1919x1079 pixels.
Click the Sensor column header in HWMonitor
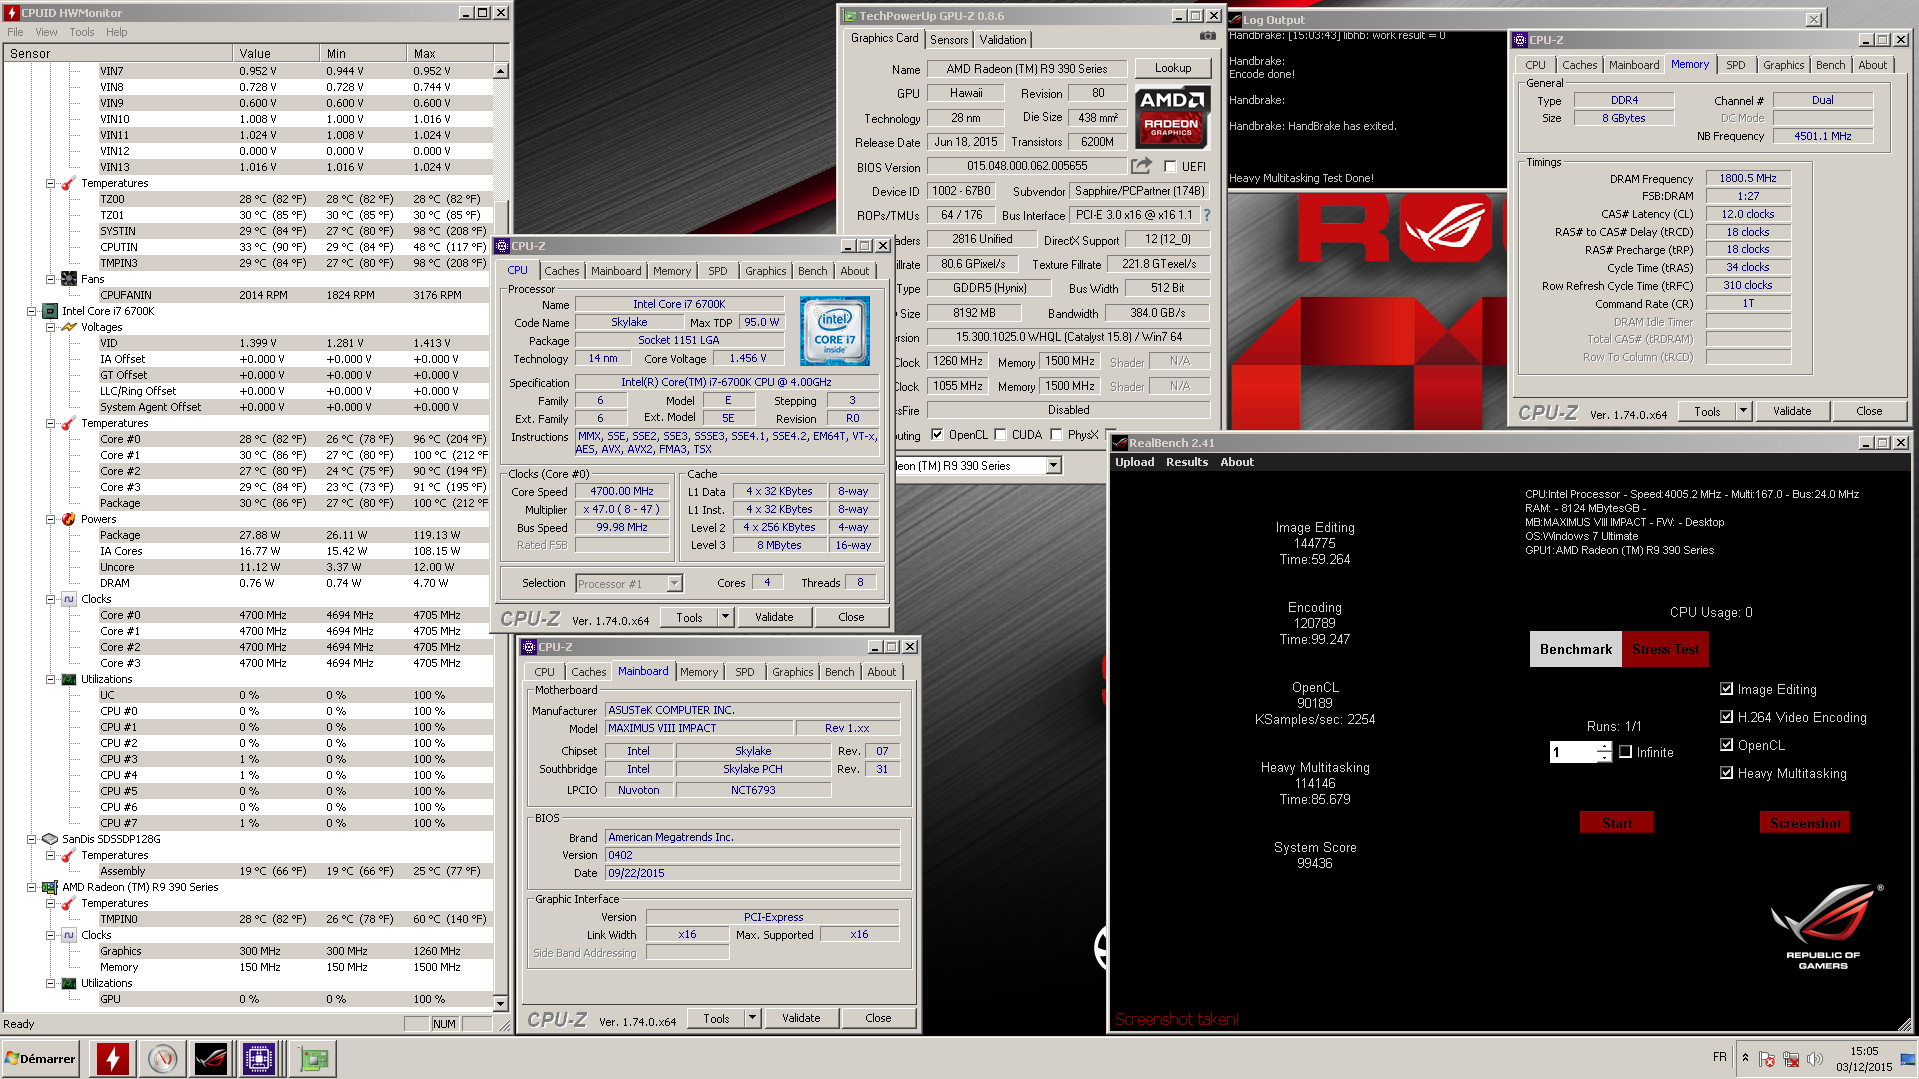[118, 53]
